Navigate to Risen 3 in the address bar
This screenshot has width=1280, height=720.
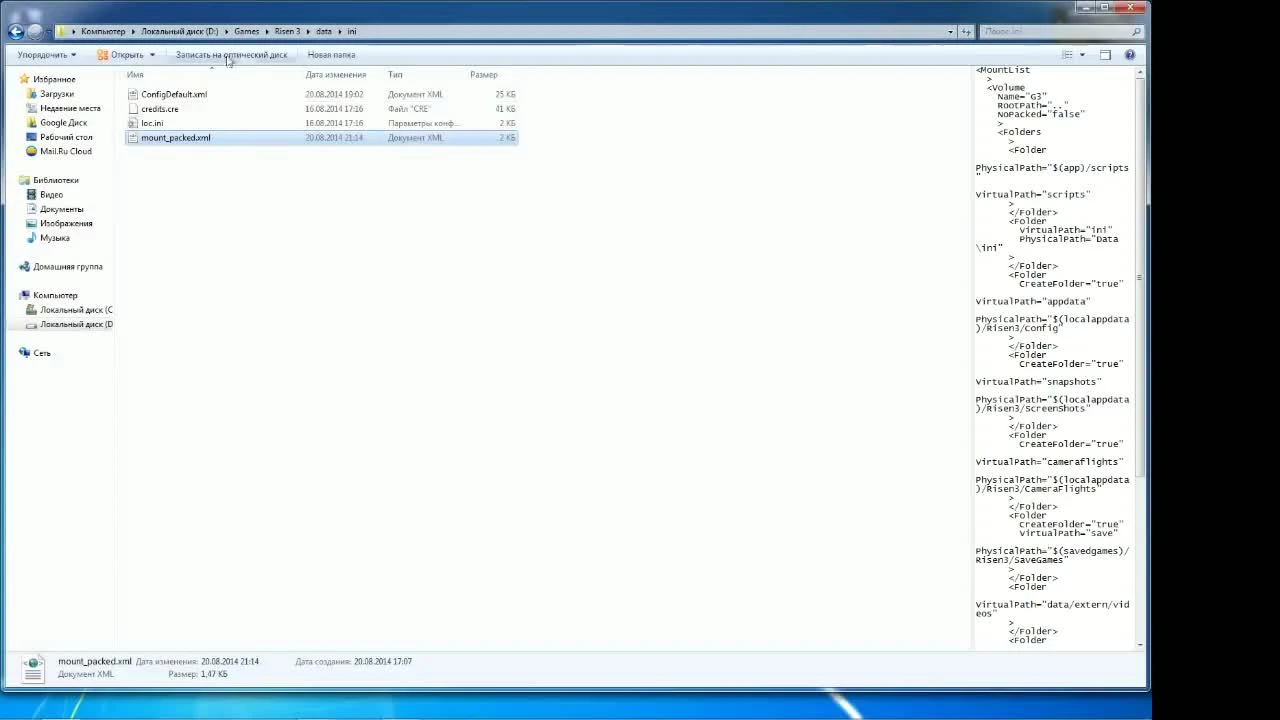287,32
